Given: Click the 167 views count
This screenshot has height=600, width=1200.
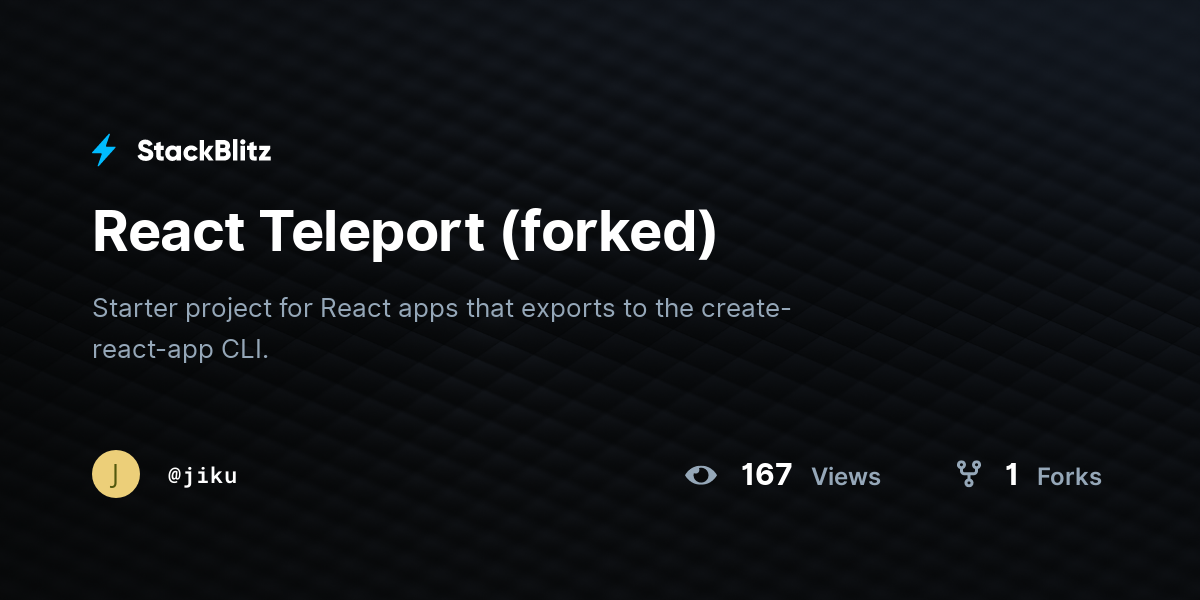Looking at the screenshot, I should (767, 474).
